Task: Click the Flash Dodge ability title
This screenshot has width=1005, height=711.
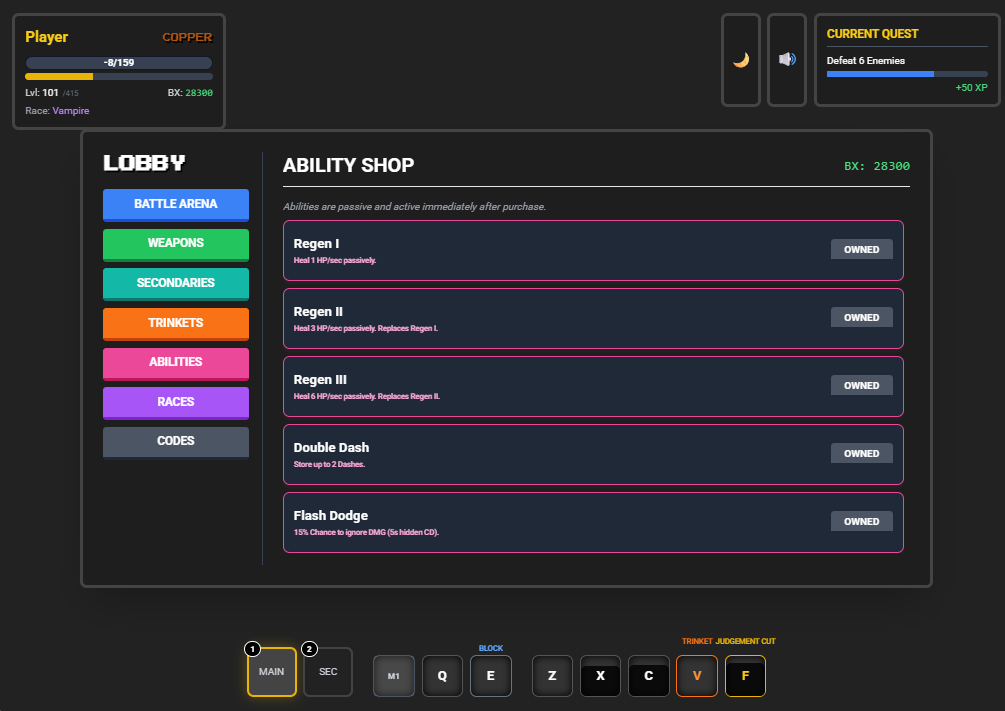Action: click(x=331, y=515)
